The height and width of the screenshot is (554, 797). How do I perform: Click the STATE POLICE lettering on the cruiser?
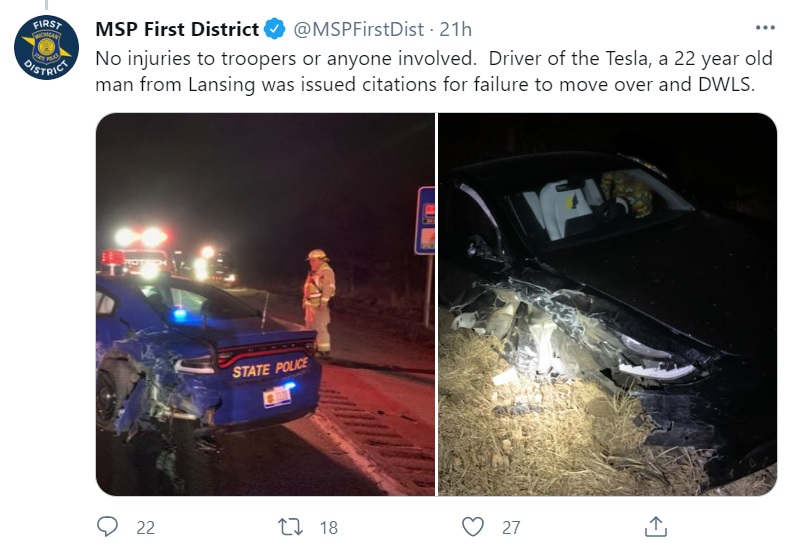[272, 370]
